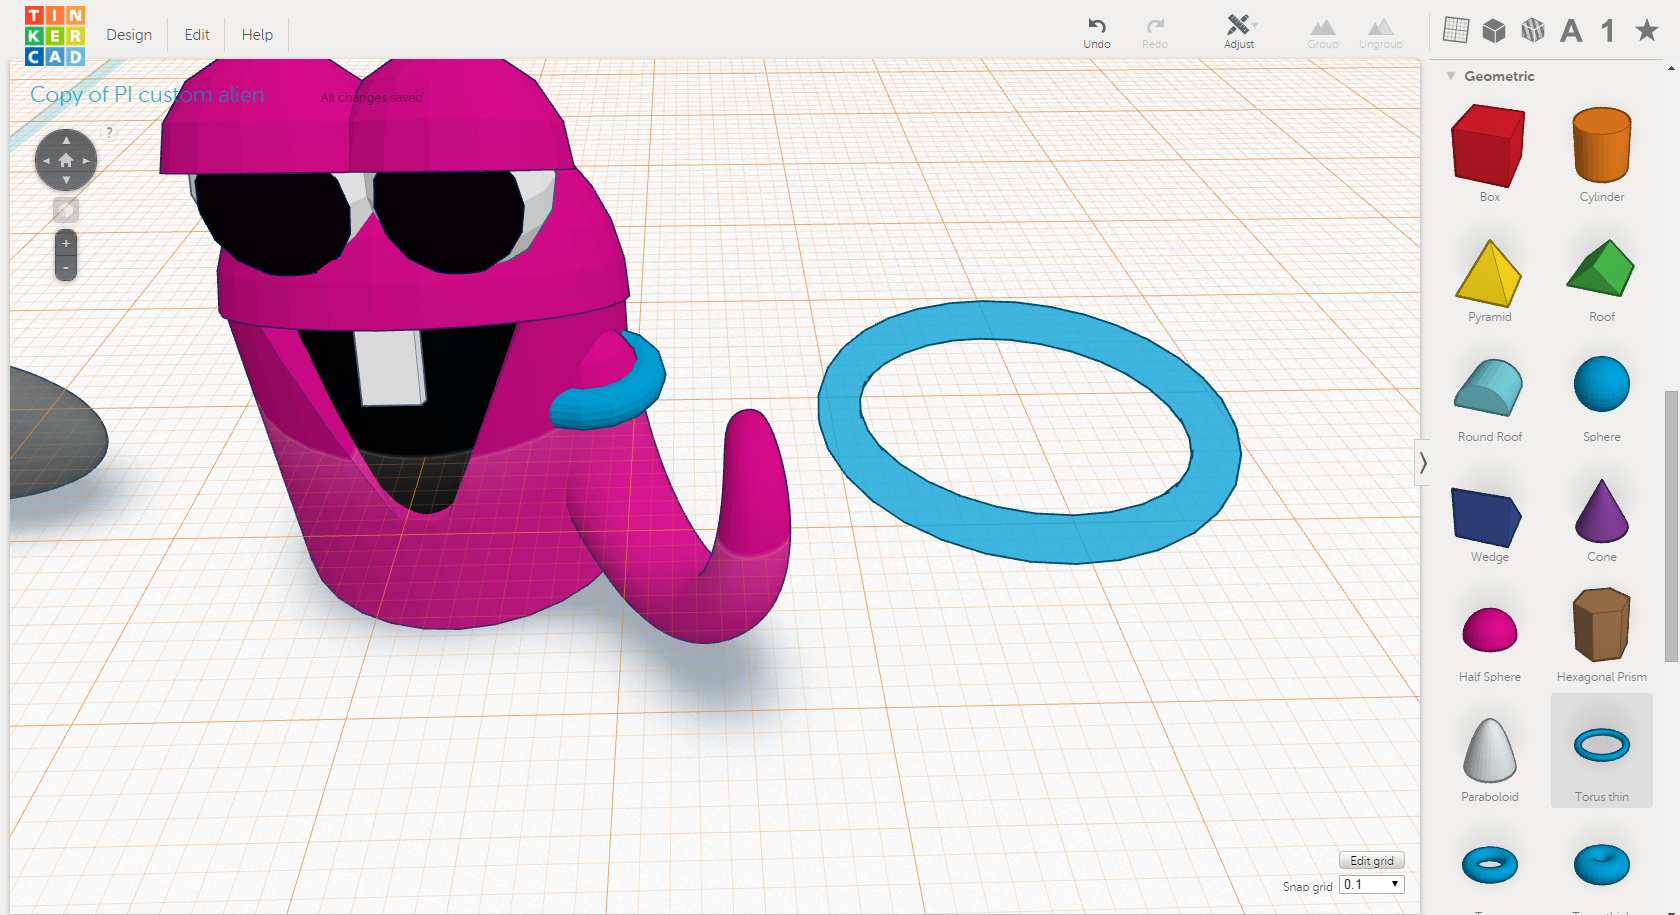1680x915 pixels.
Task: Reset view with the home button
Action: (x=66, y=160)
